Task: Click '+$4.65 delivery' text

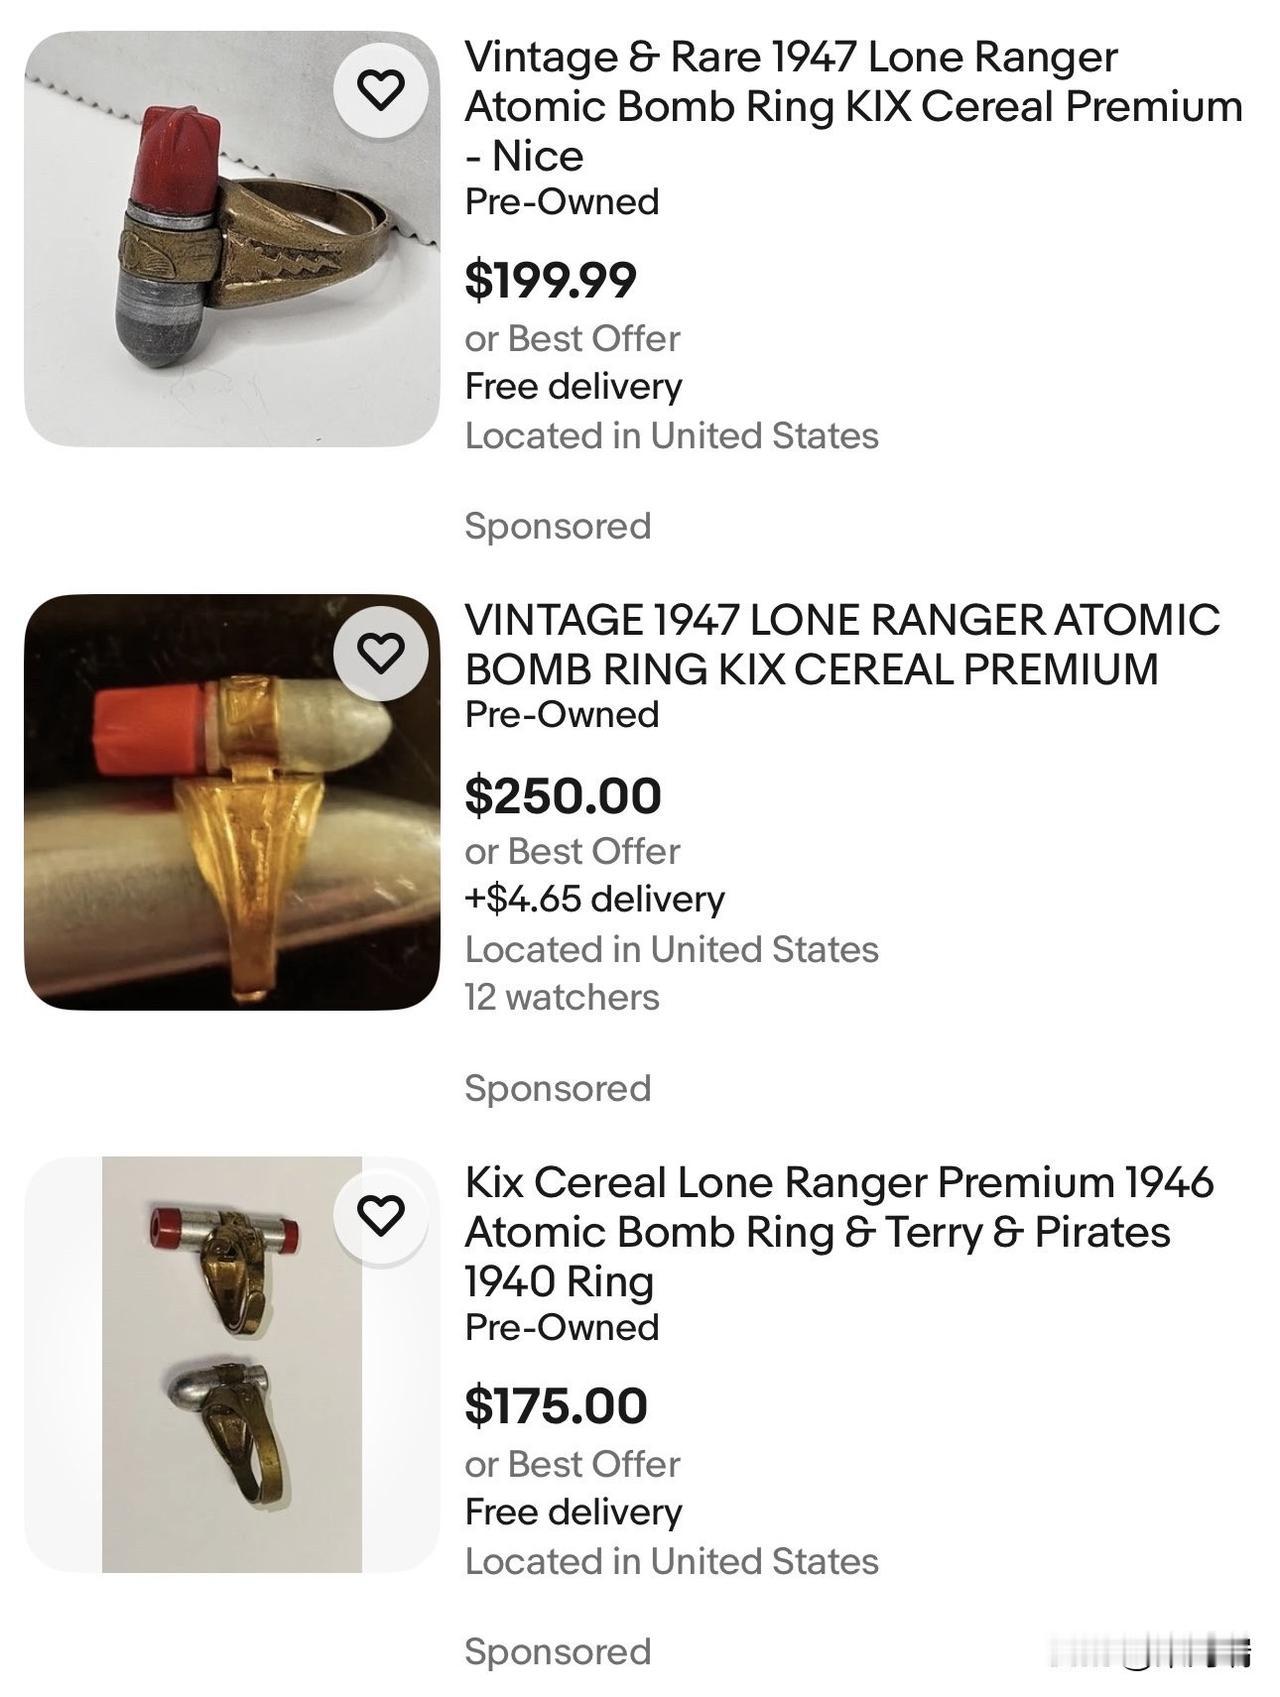Action: pyautogui.click(x=594, y=898)
